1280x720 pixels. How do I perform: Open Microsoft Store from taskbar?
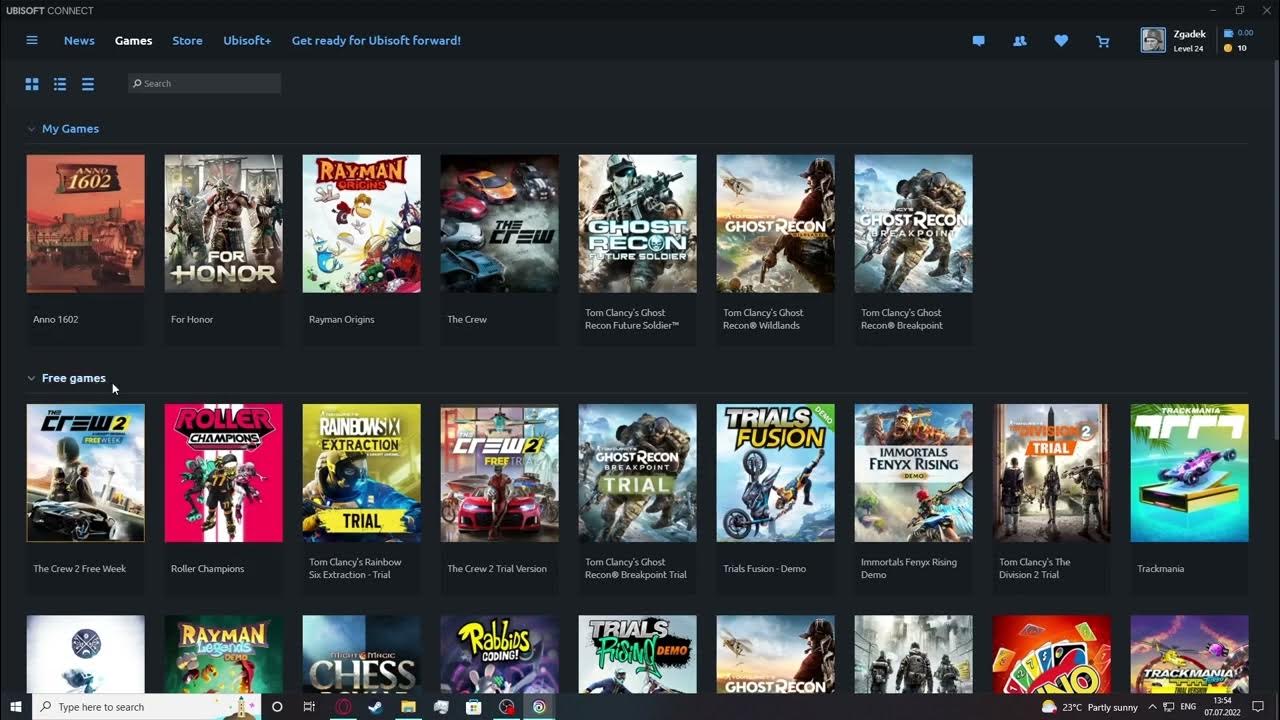coord(473,707)
